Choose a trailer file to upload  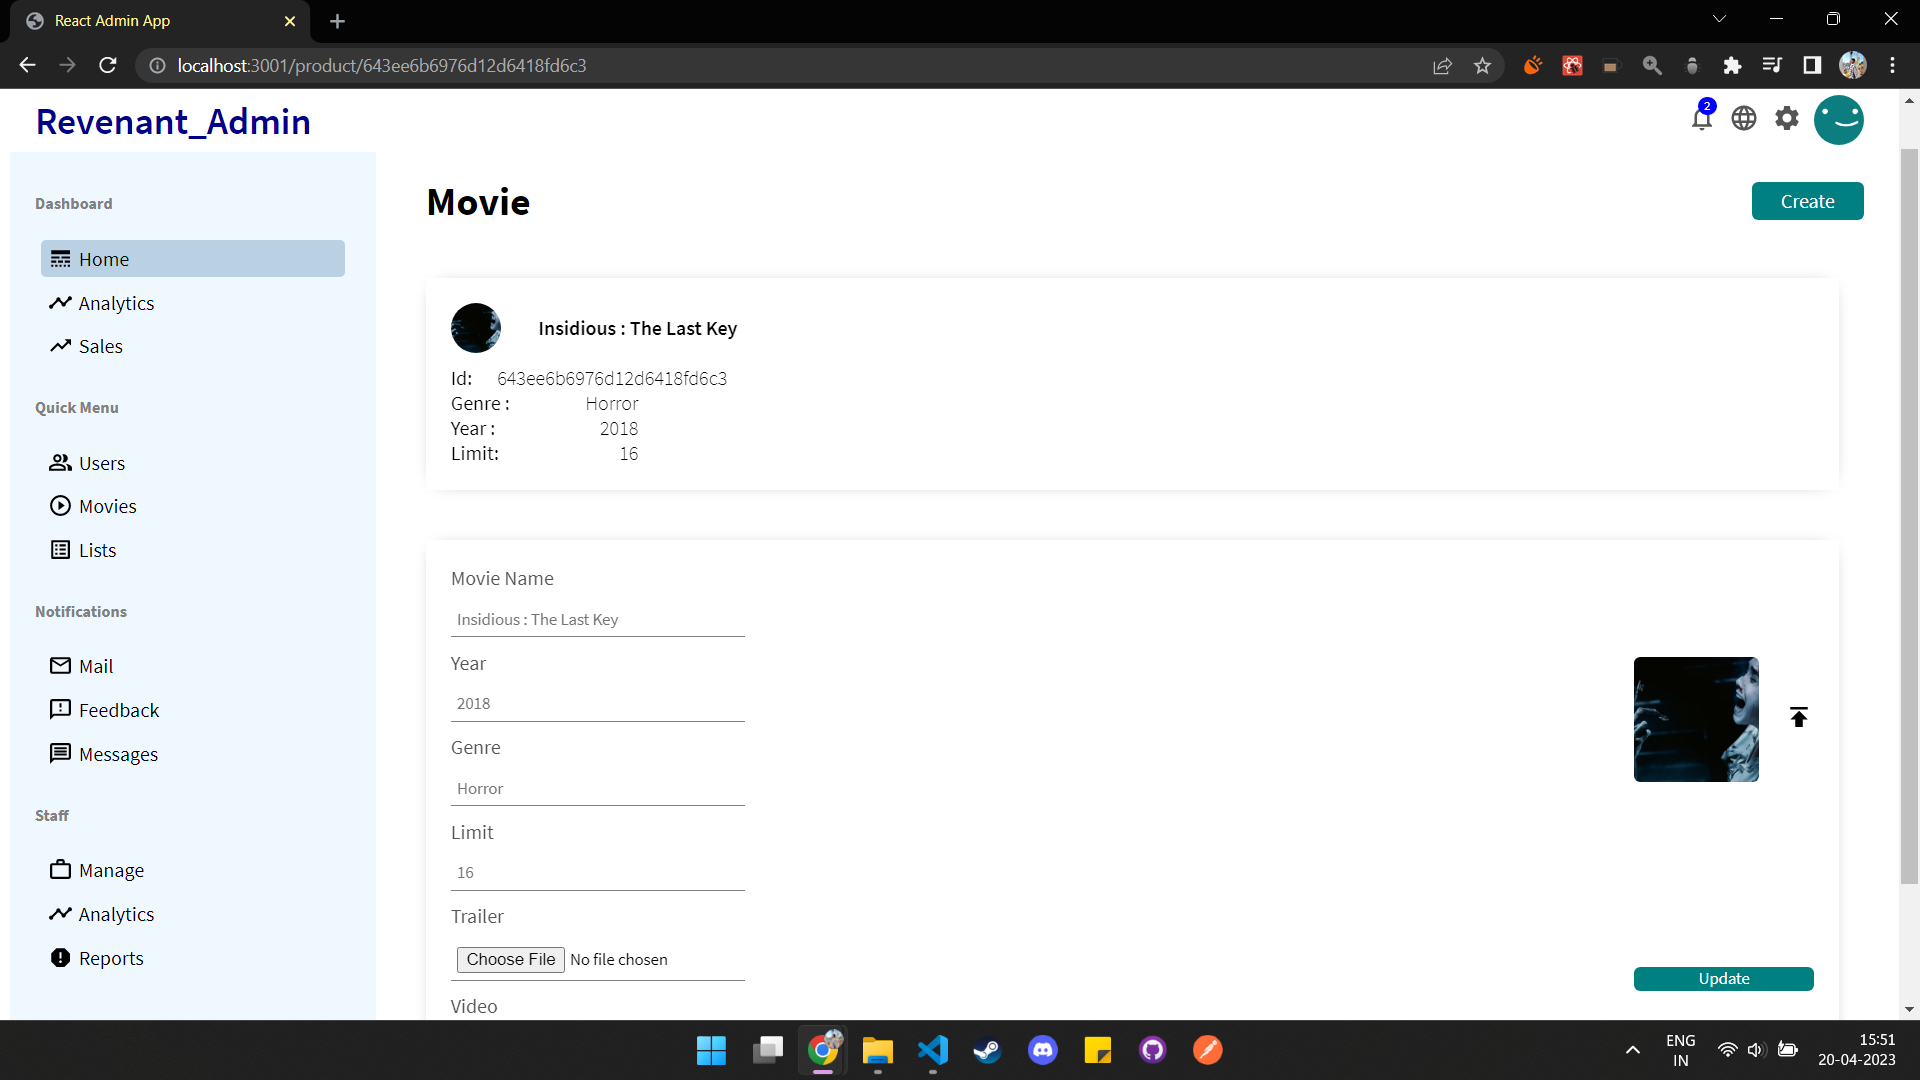click(x=510, y=959)
